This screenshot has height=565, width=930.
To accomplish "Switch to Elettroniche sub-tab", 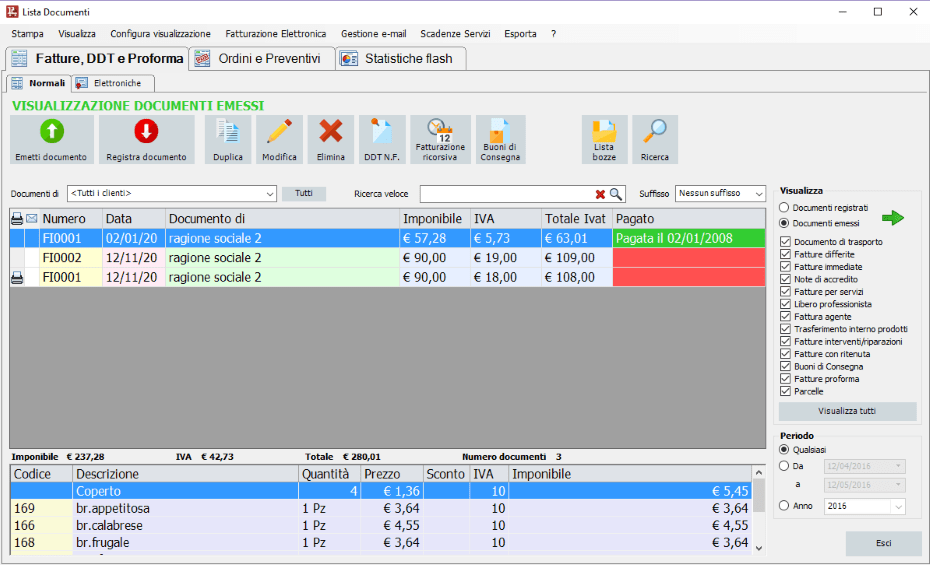I will coord(113,83).
